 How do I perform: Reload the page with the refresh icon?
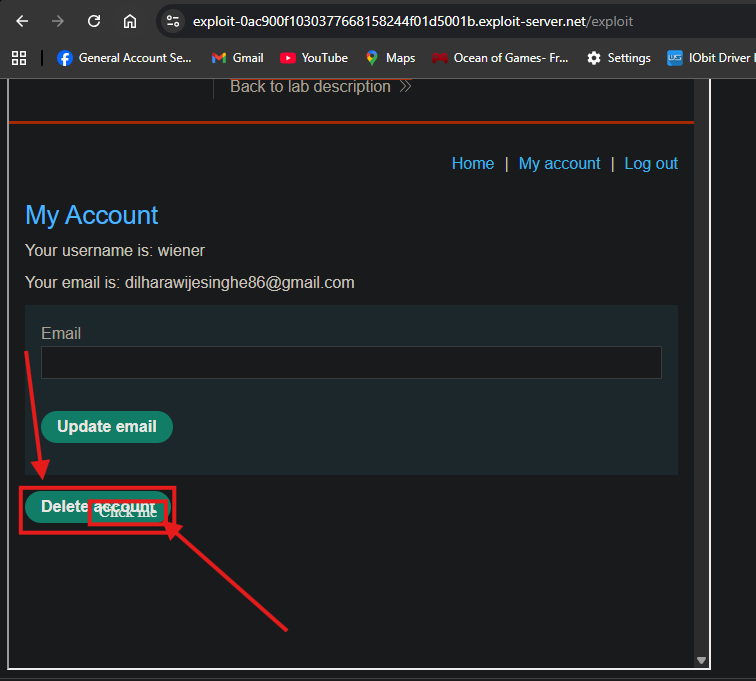(94, 21)
